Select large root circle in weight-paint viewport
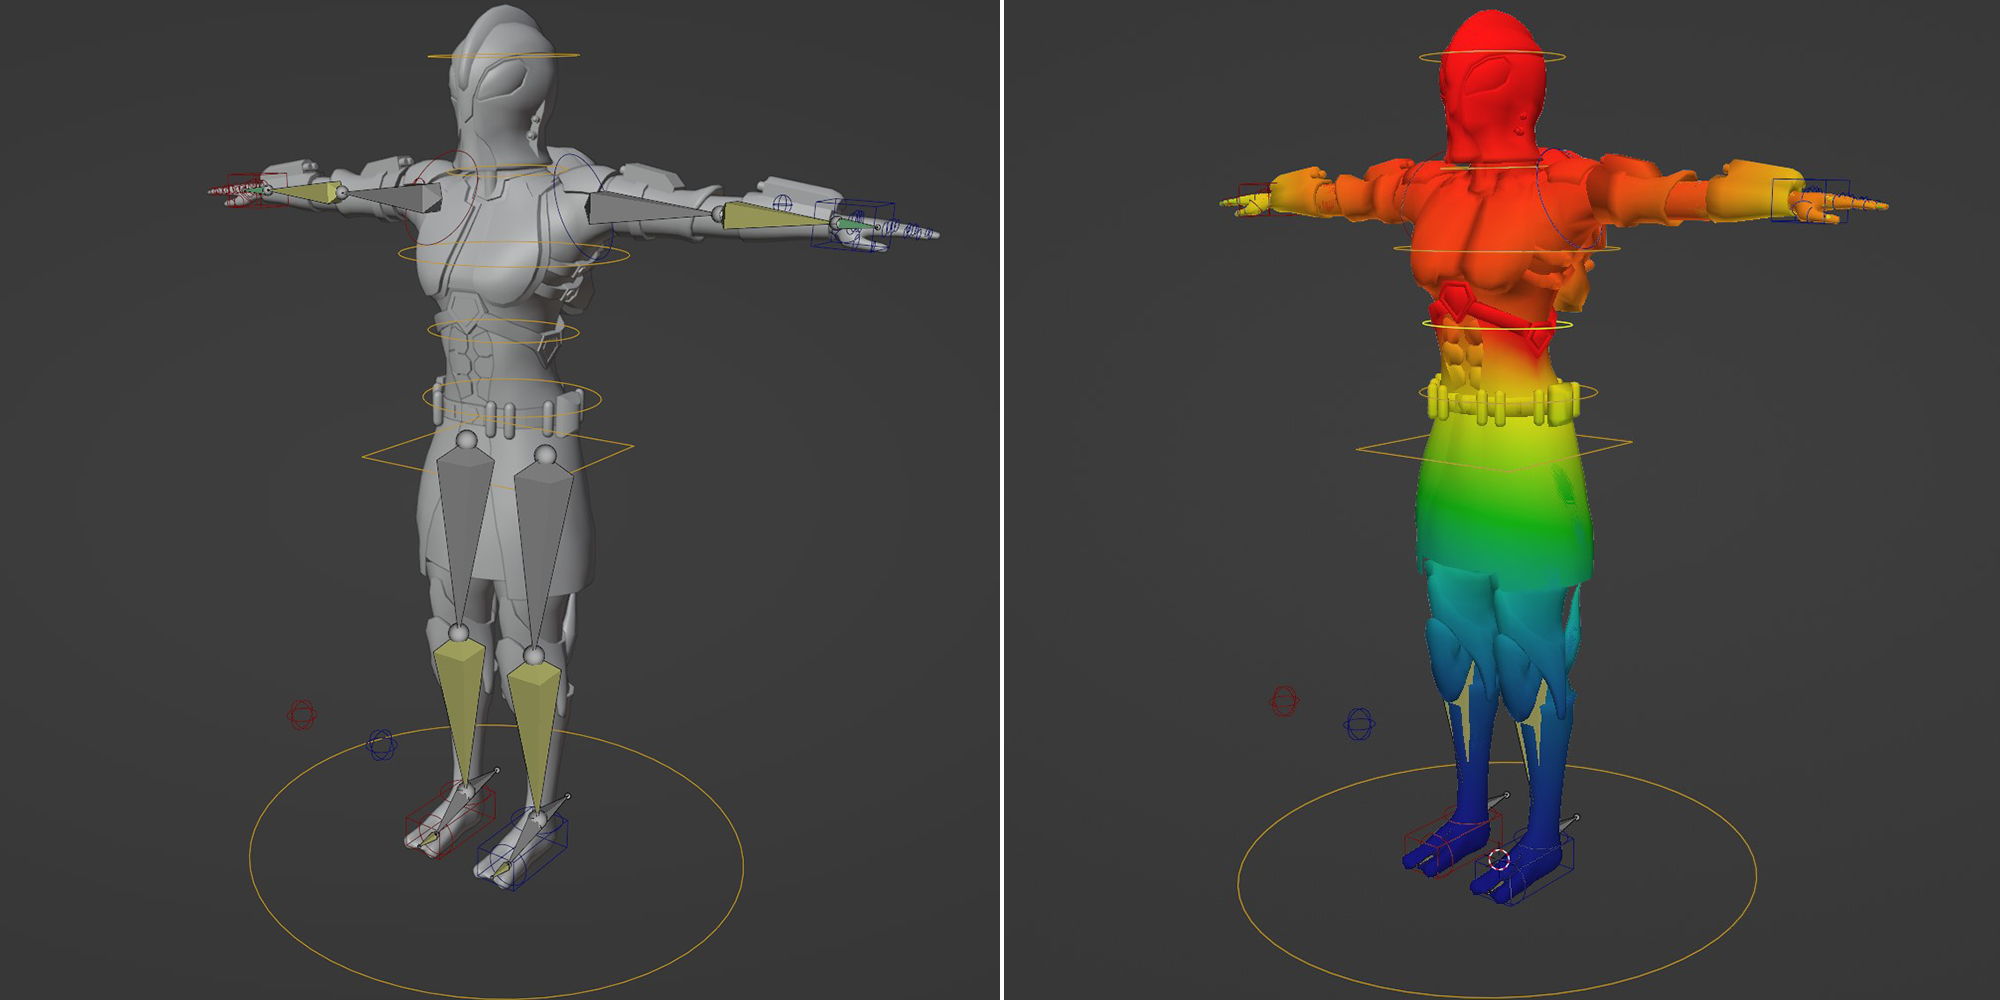 (x=1497, y=880)
